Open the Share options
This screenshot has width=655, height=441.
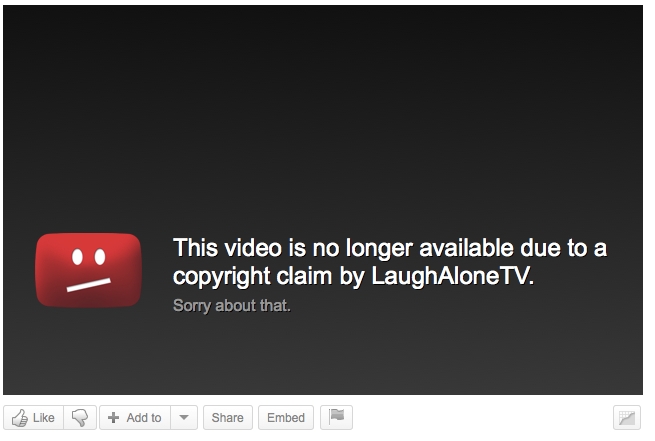click(x=228, y=417)
